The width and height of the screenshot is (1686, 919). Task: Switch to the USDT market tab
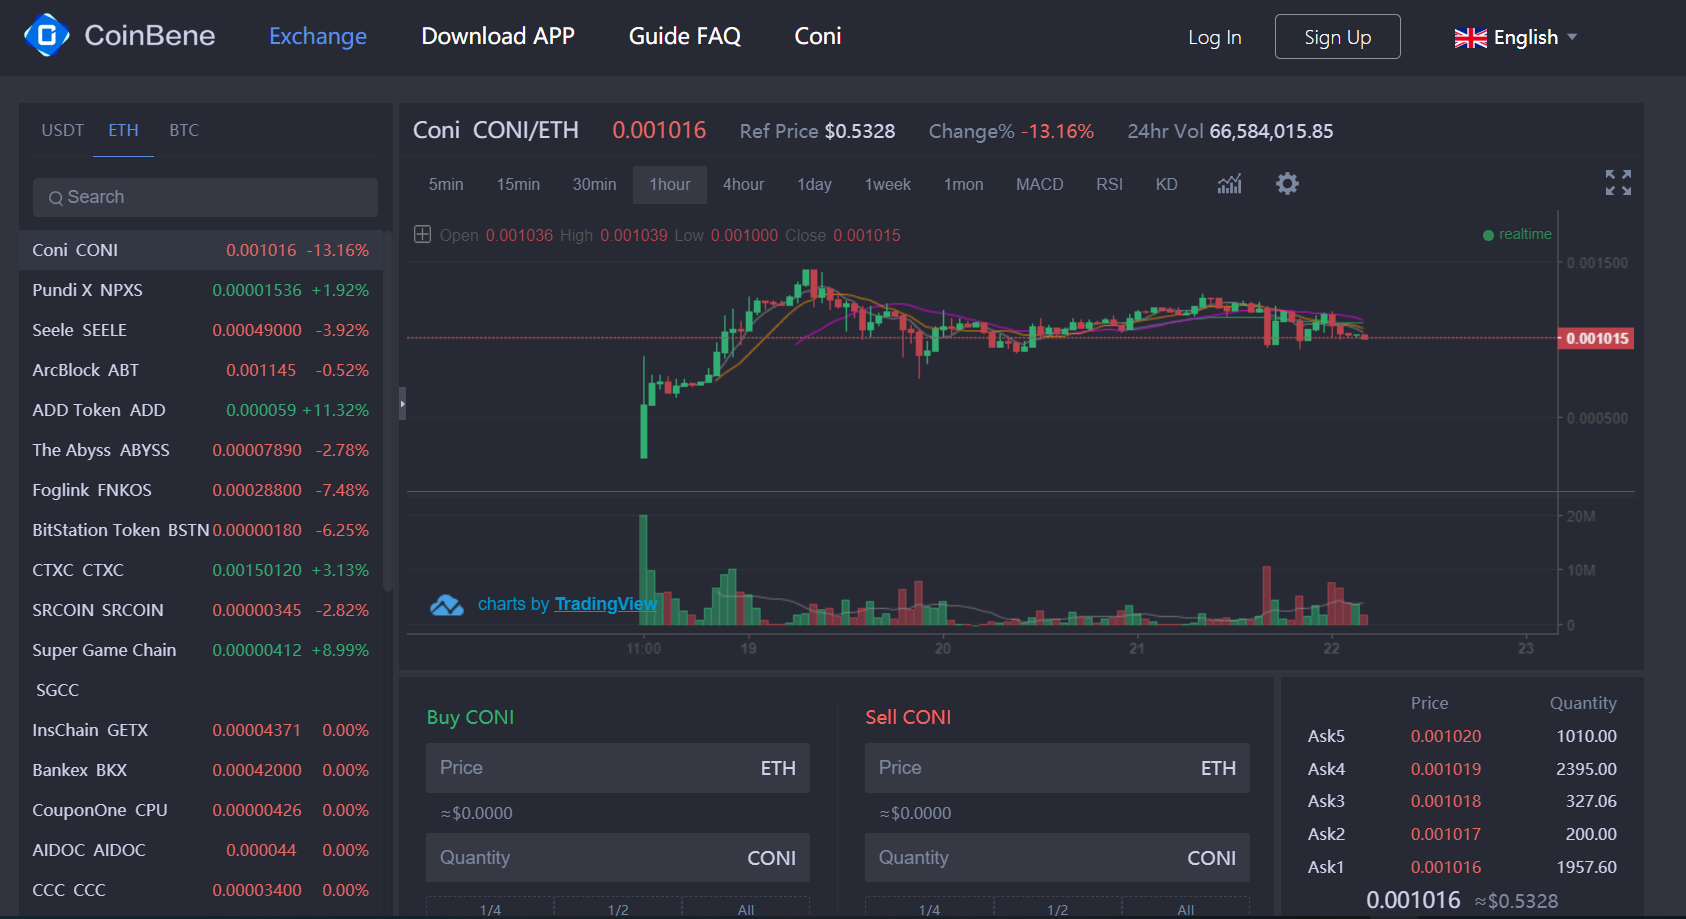(x=63, y=130)
